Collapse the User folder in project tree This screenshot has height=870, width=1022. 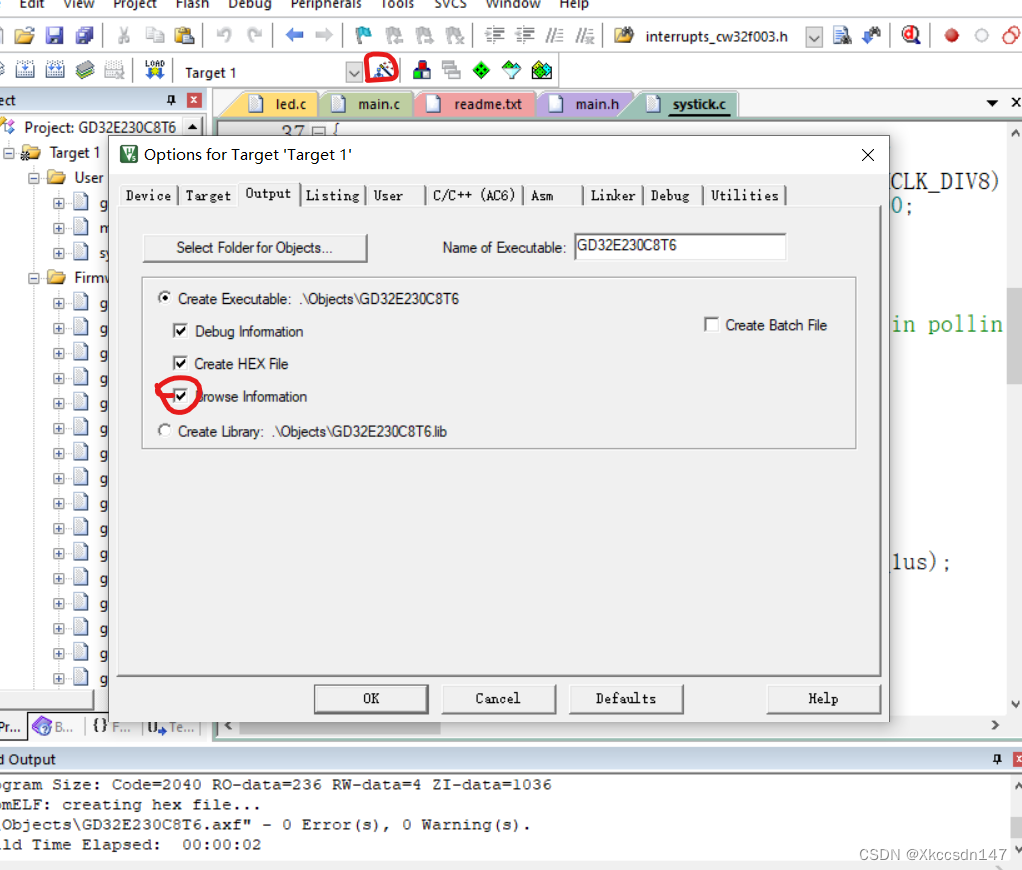point(33,179)
